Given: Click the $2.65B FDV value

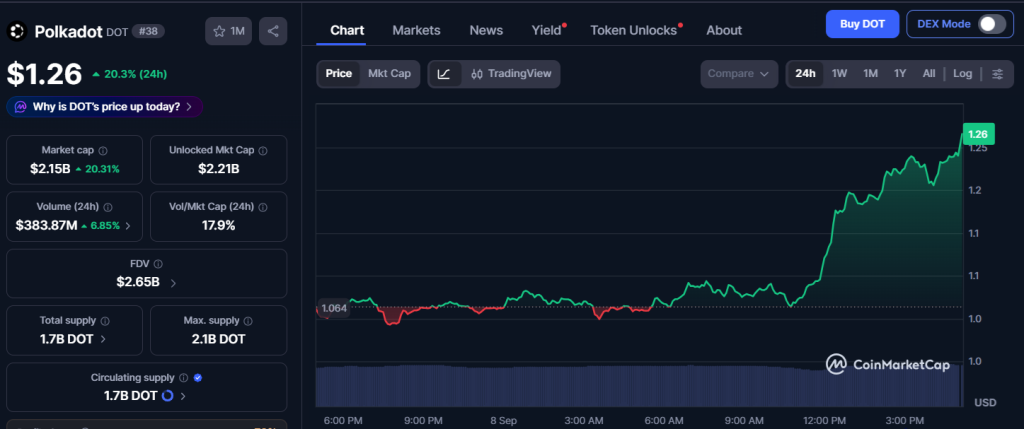Looking at the screenshot, I should tap(138, 283).
